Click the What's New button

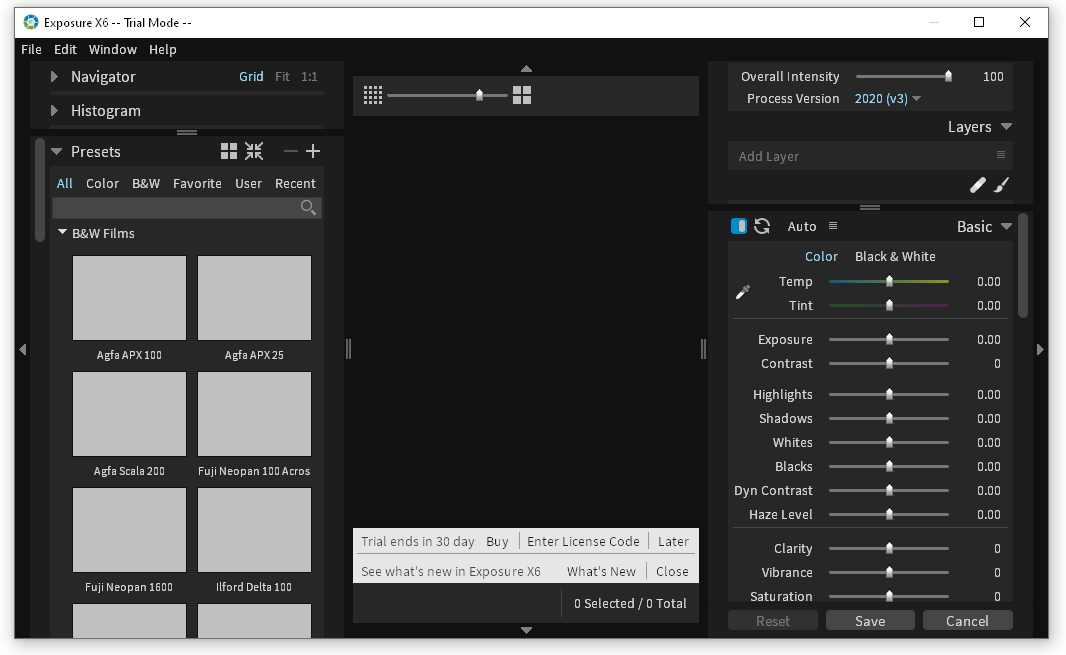[601, 571]
